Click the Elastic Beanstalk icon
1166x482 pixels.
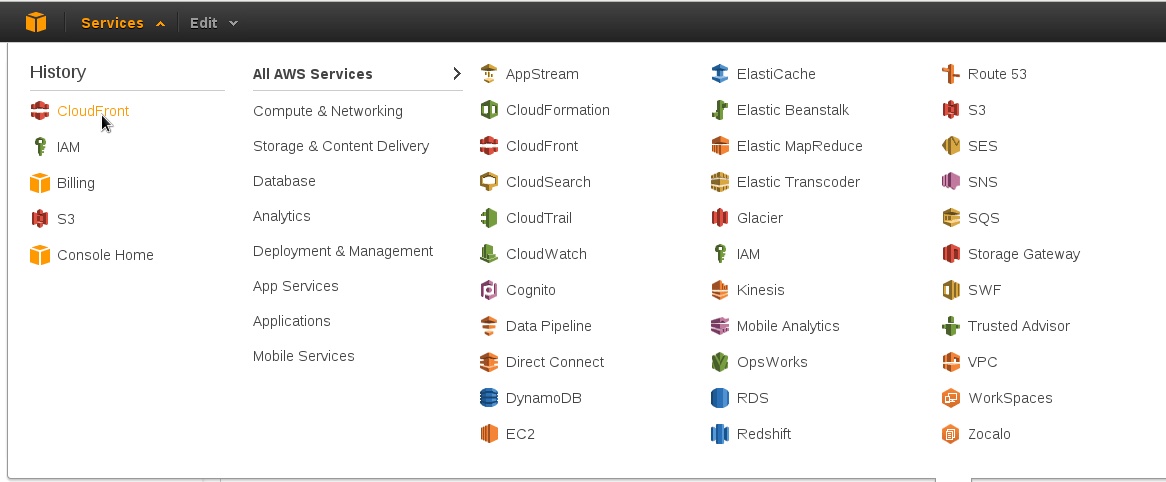tap(719, 110)
